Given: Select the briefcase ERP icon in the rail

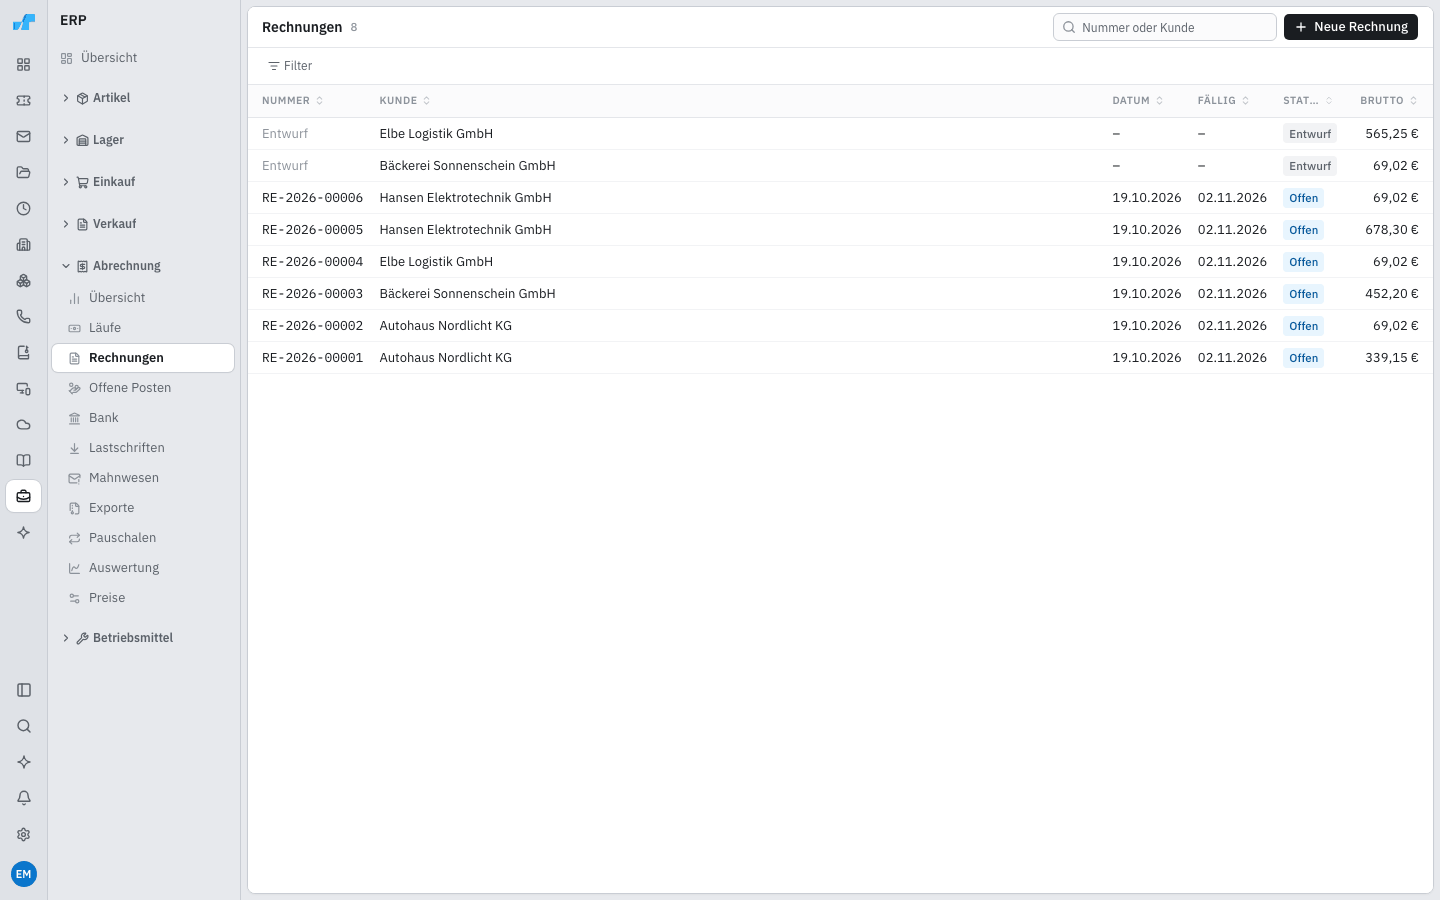Looking at the screenshot, I should (x=24, y=497).
